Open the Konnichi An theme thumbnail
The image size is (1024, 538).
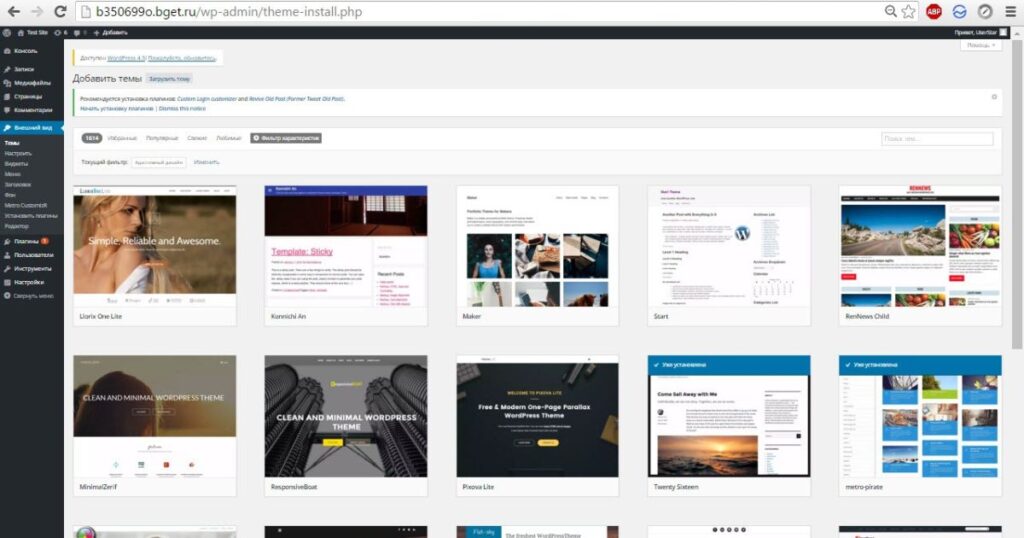coord(346,246)
